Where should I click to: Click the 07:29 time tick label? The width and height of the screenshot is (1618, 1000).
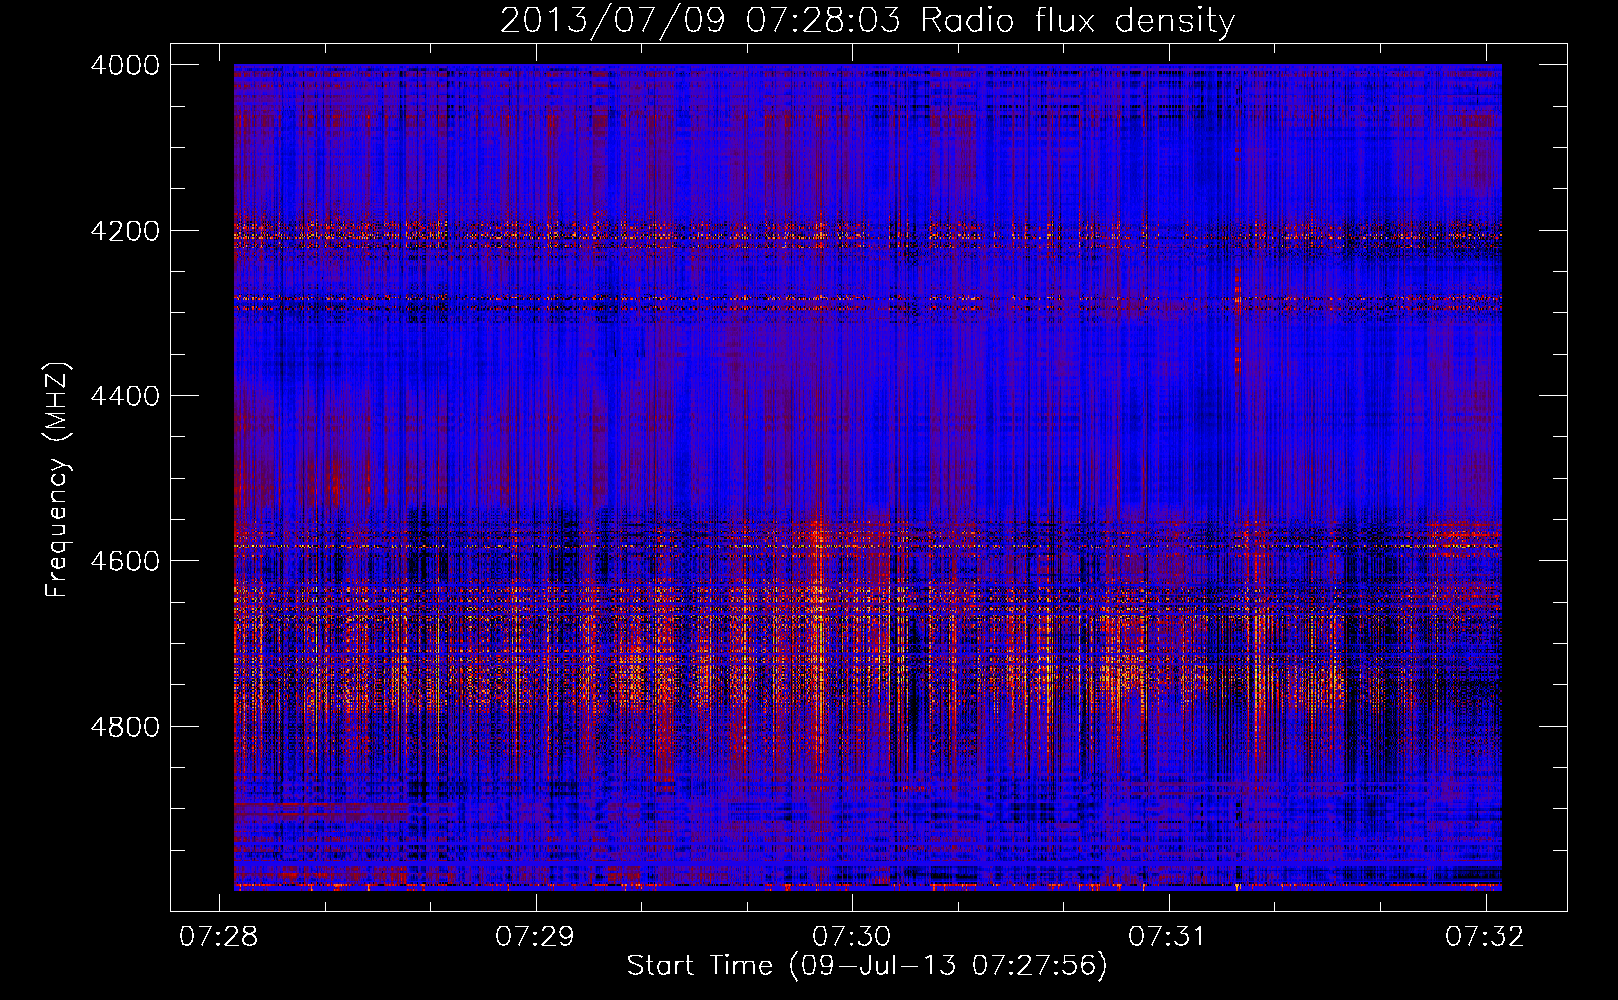[x=535, y=936]
